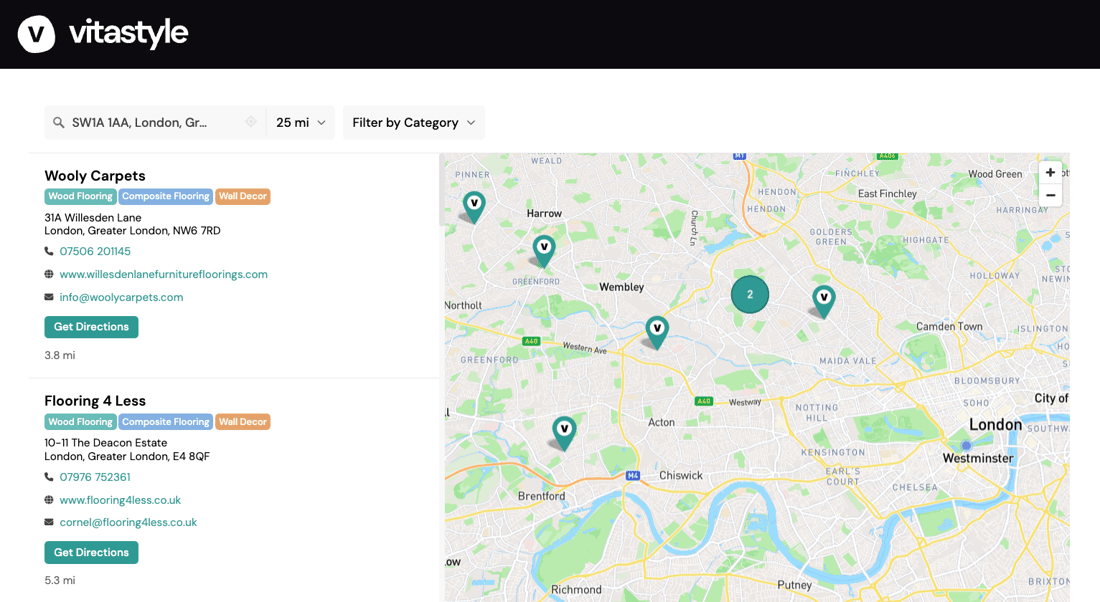Select the Composite Flooring tag on Wooly Carpets

(x=165, y=196)
